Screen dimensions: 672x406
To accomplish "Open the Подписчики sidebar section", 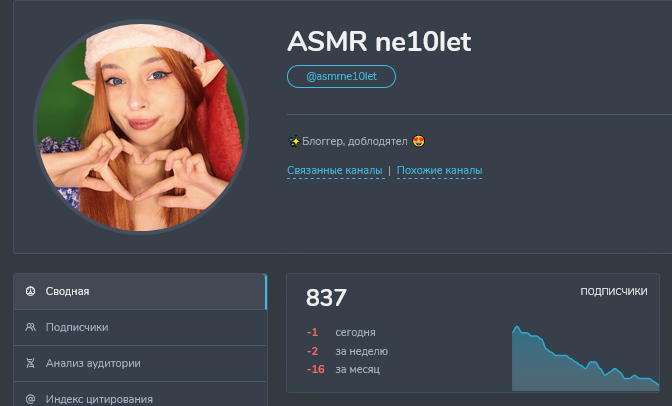I will click(x=140, y=328).
